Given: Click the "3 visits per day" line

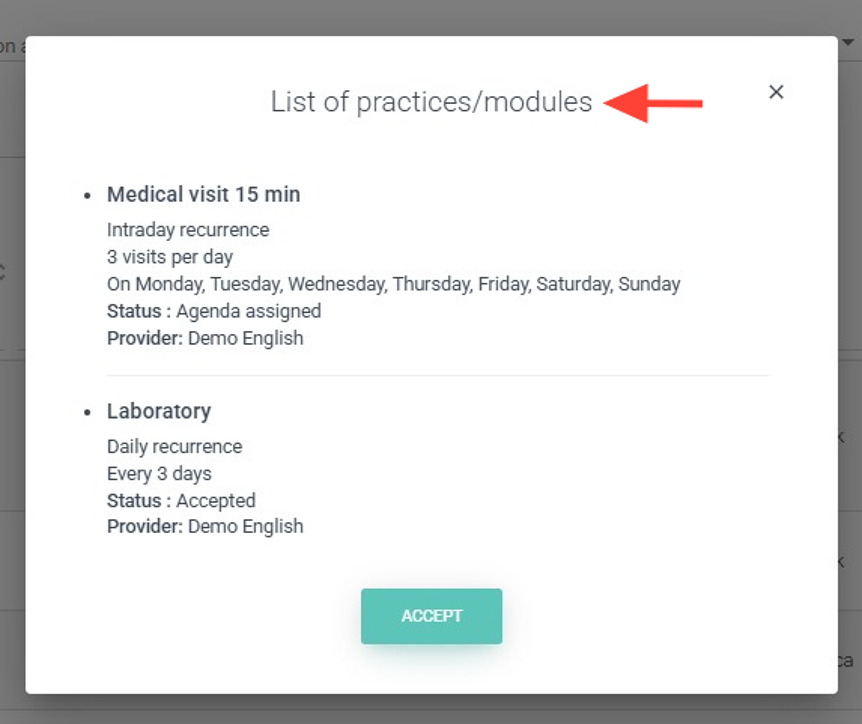Looking at the screenshot, I should pyautogui.click(x=170, y=257).
